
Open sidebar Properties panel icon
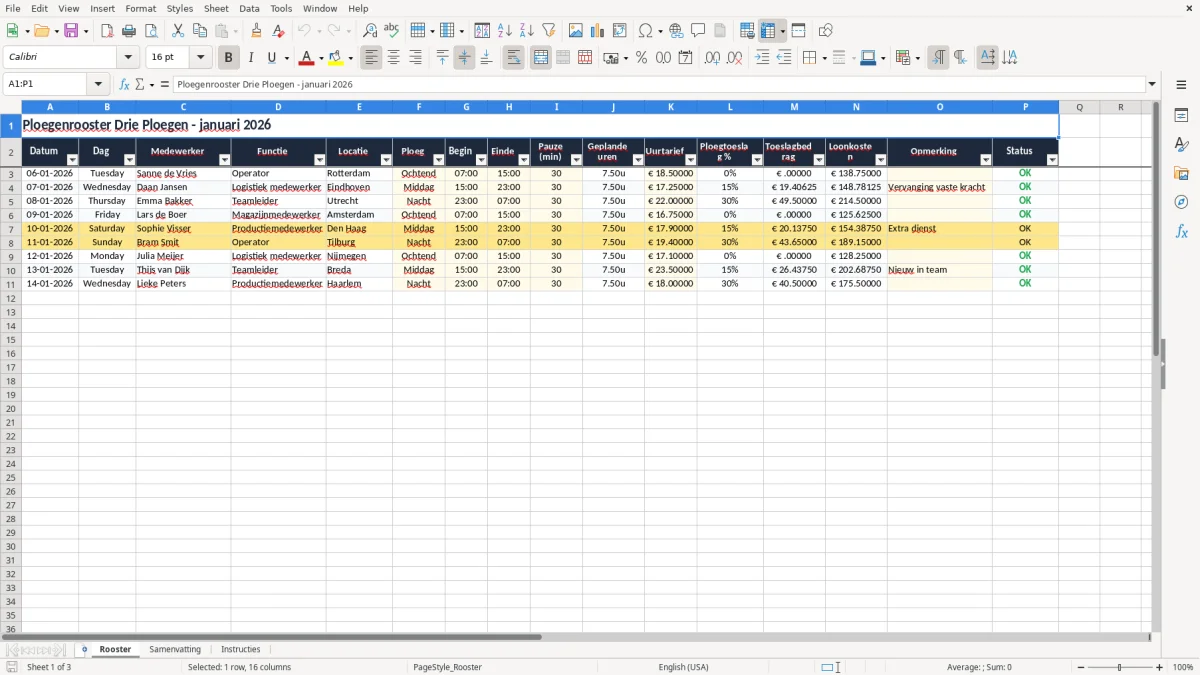point(1181,116)
